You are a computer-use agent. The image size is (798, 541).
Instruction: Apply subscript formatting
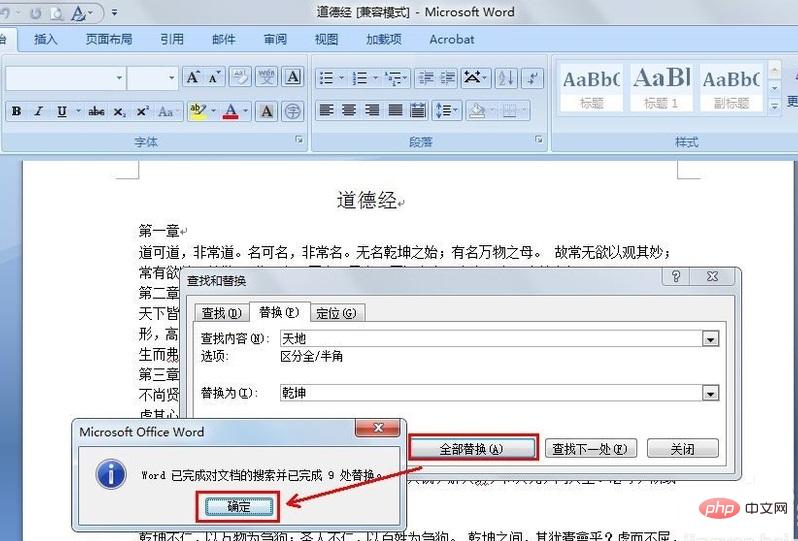tap(120, 112)
